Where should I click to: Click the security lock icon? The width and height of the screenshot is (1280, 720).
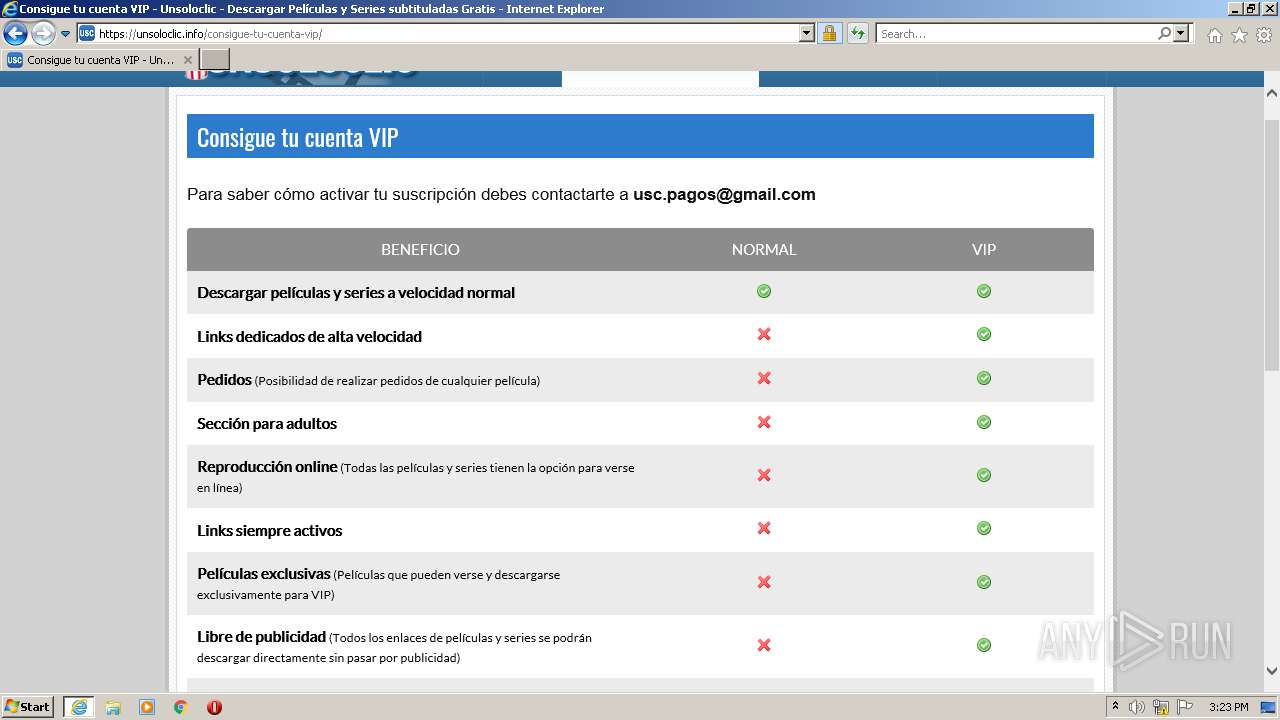click(829, 34)
